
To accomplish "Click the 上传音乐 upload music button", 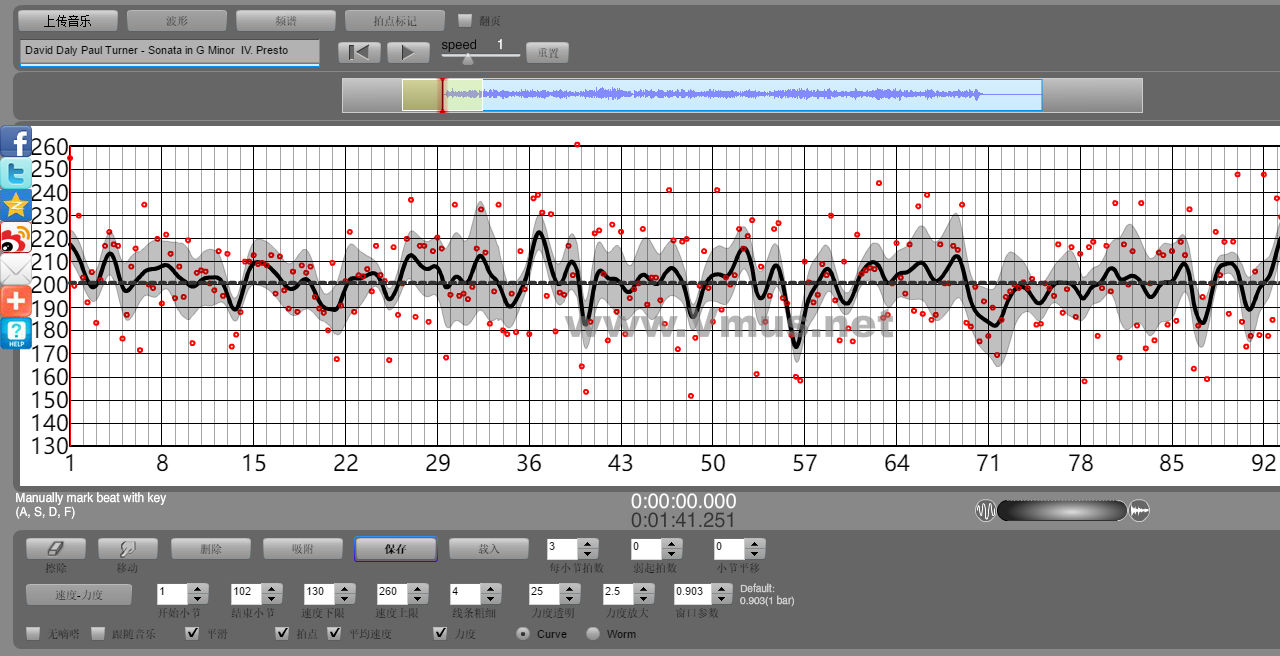I will [x=68, y=20].
